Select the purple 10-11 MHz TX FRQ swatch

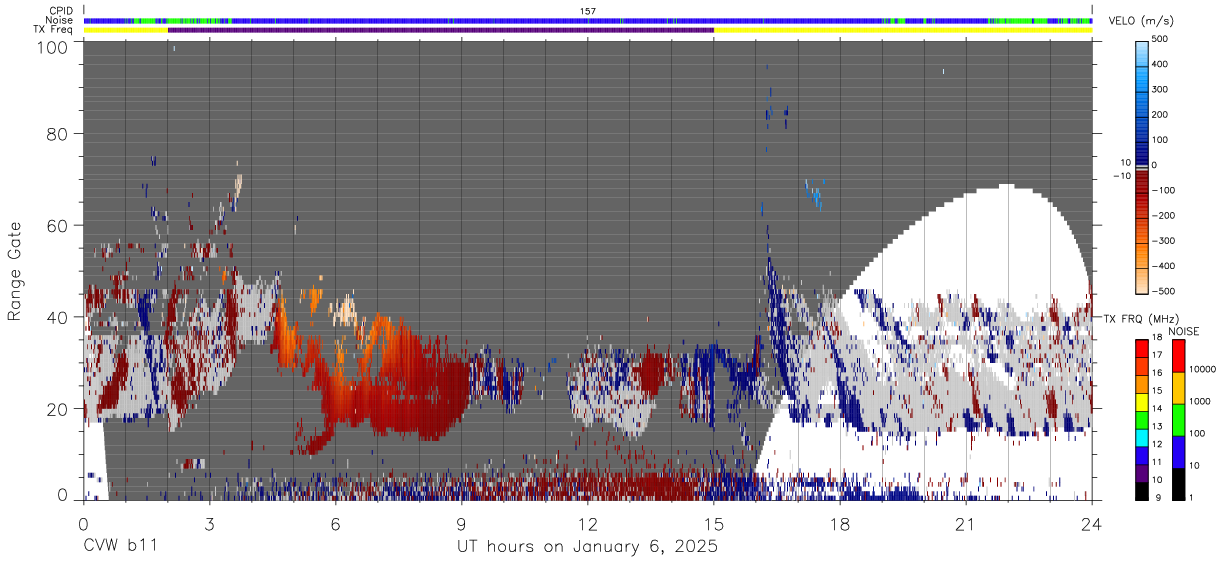(x=1141, y=473)
